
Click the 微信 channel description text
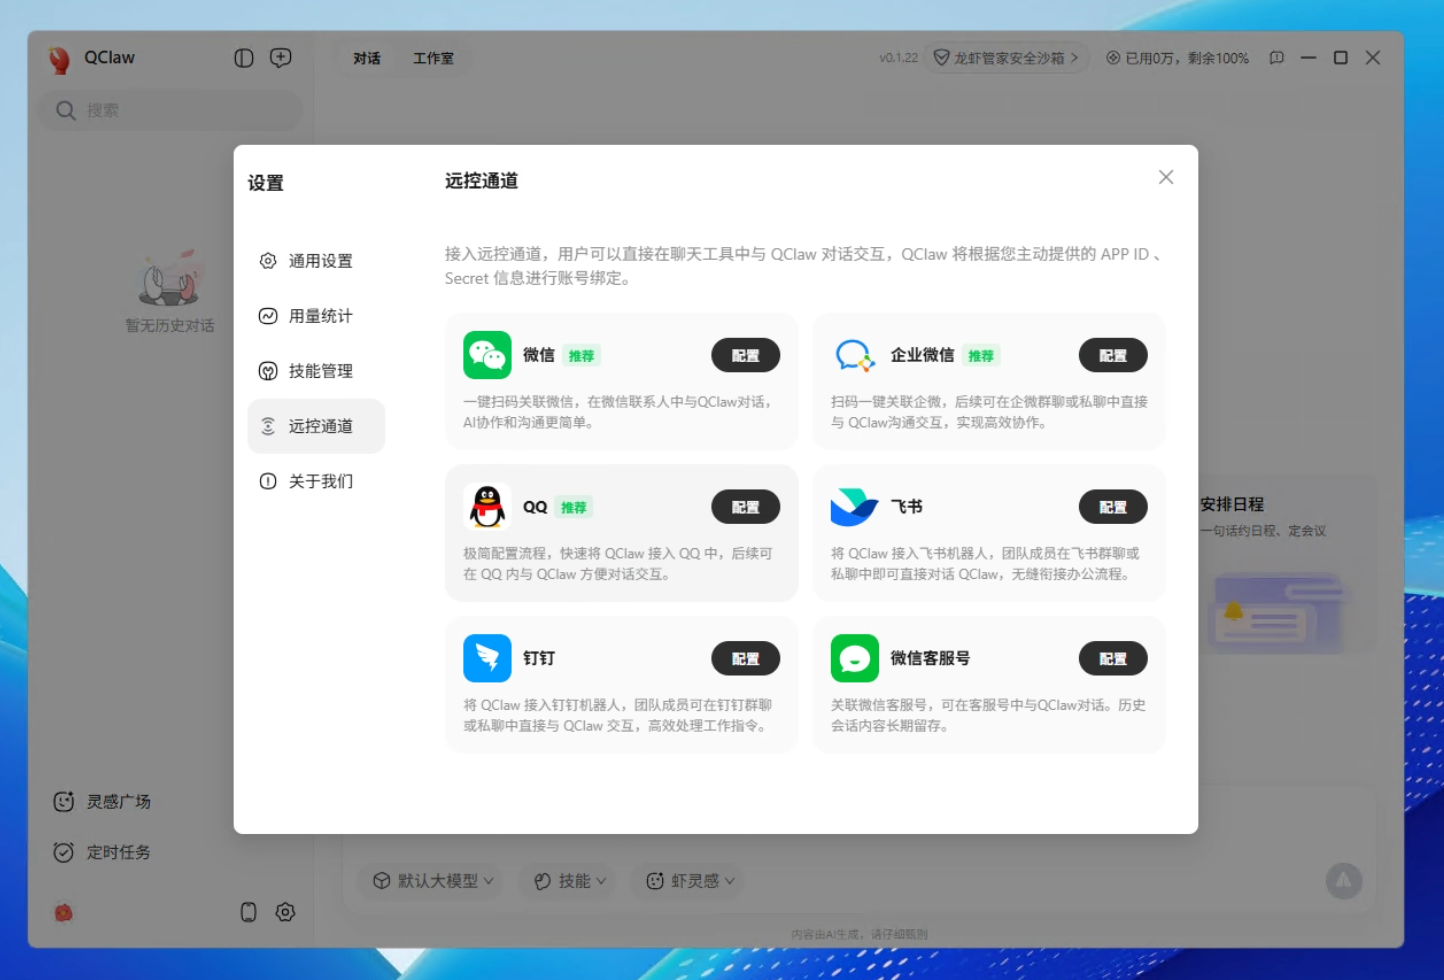618,412
